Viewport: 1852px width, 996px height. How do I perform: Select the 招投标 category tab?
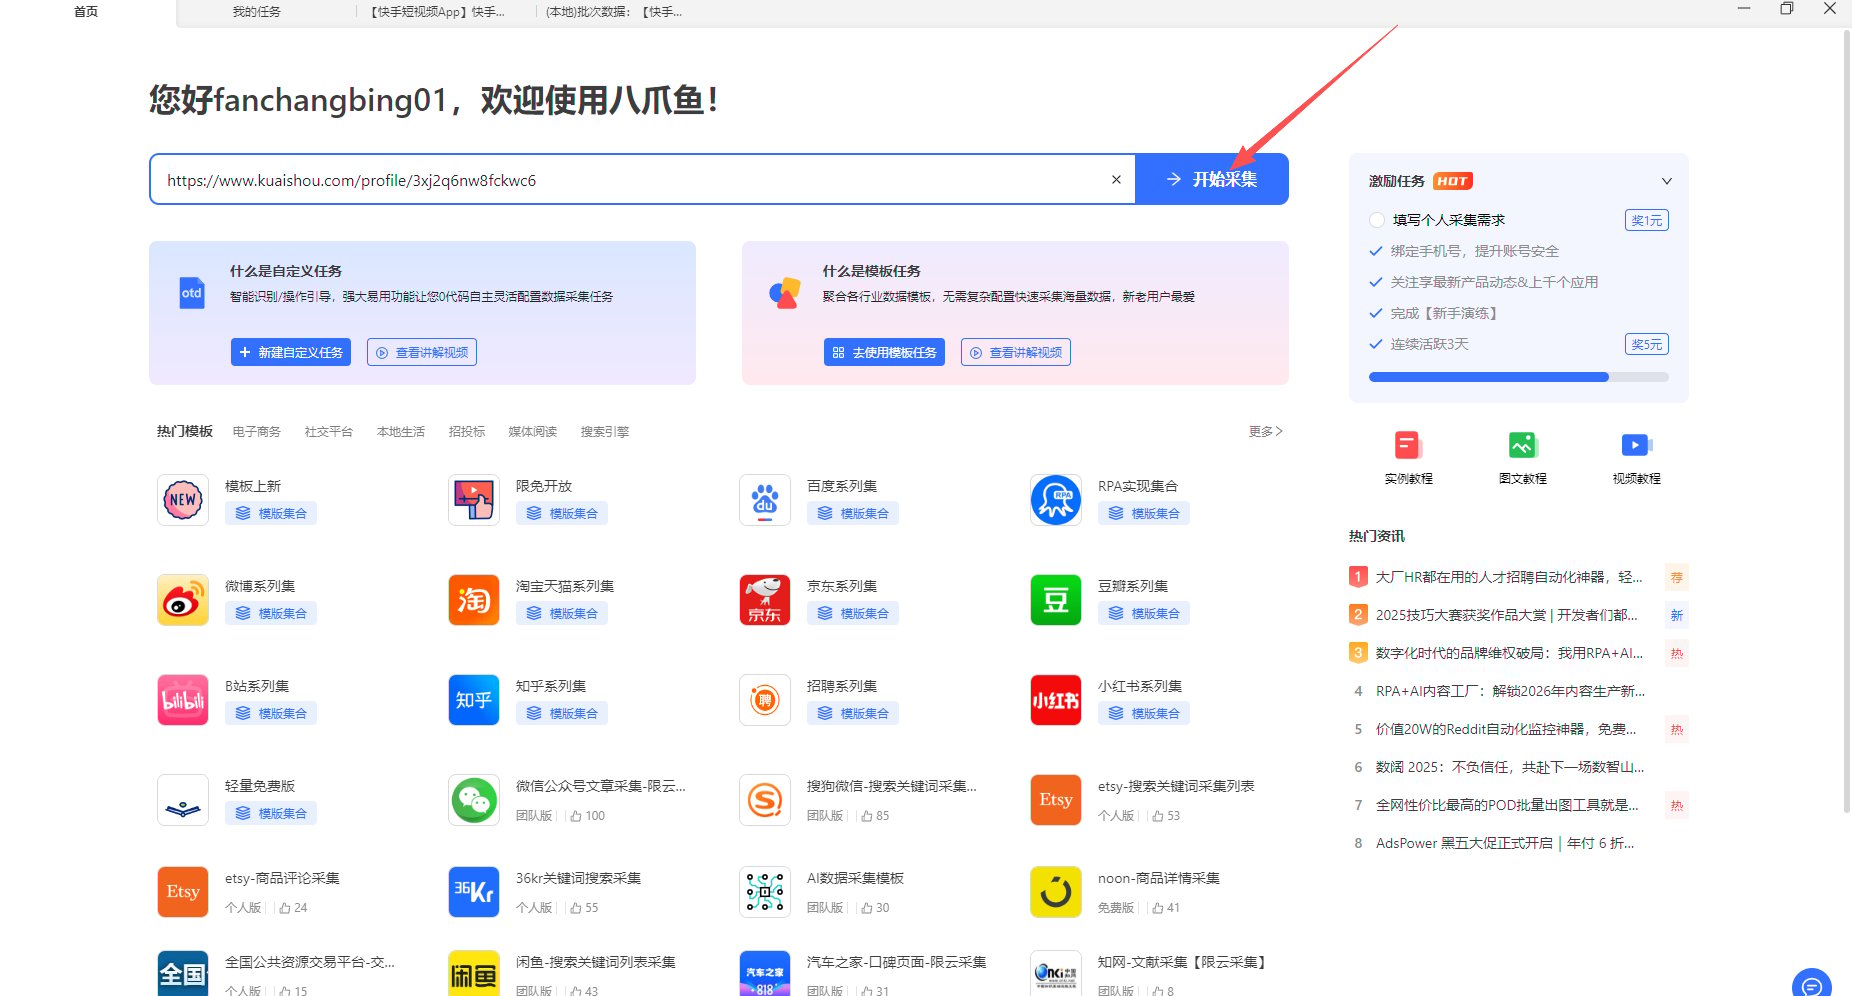coord(467,432)
